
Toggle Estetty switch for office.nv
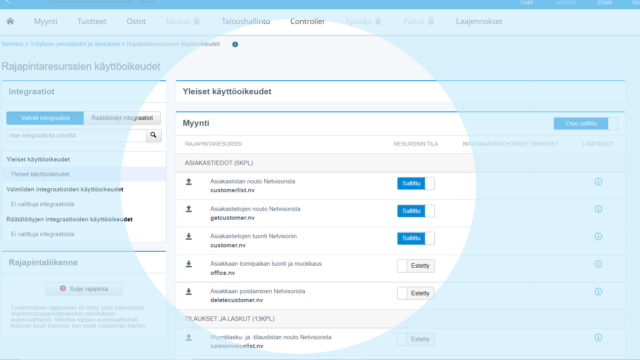416,266
